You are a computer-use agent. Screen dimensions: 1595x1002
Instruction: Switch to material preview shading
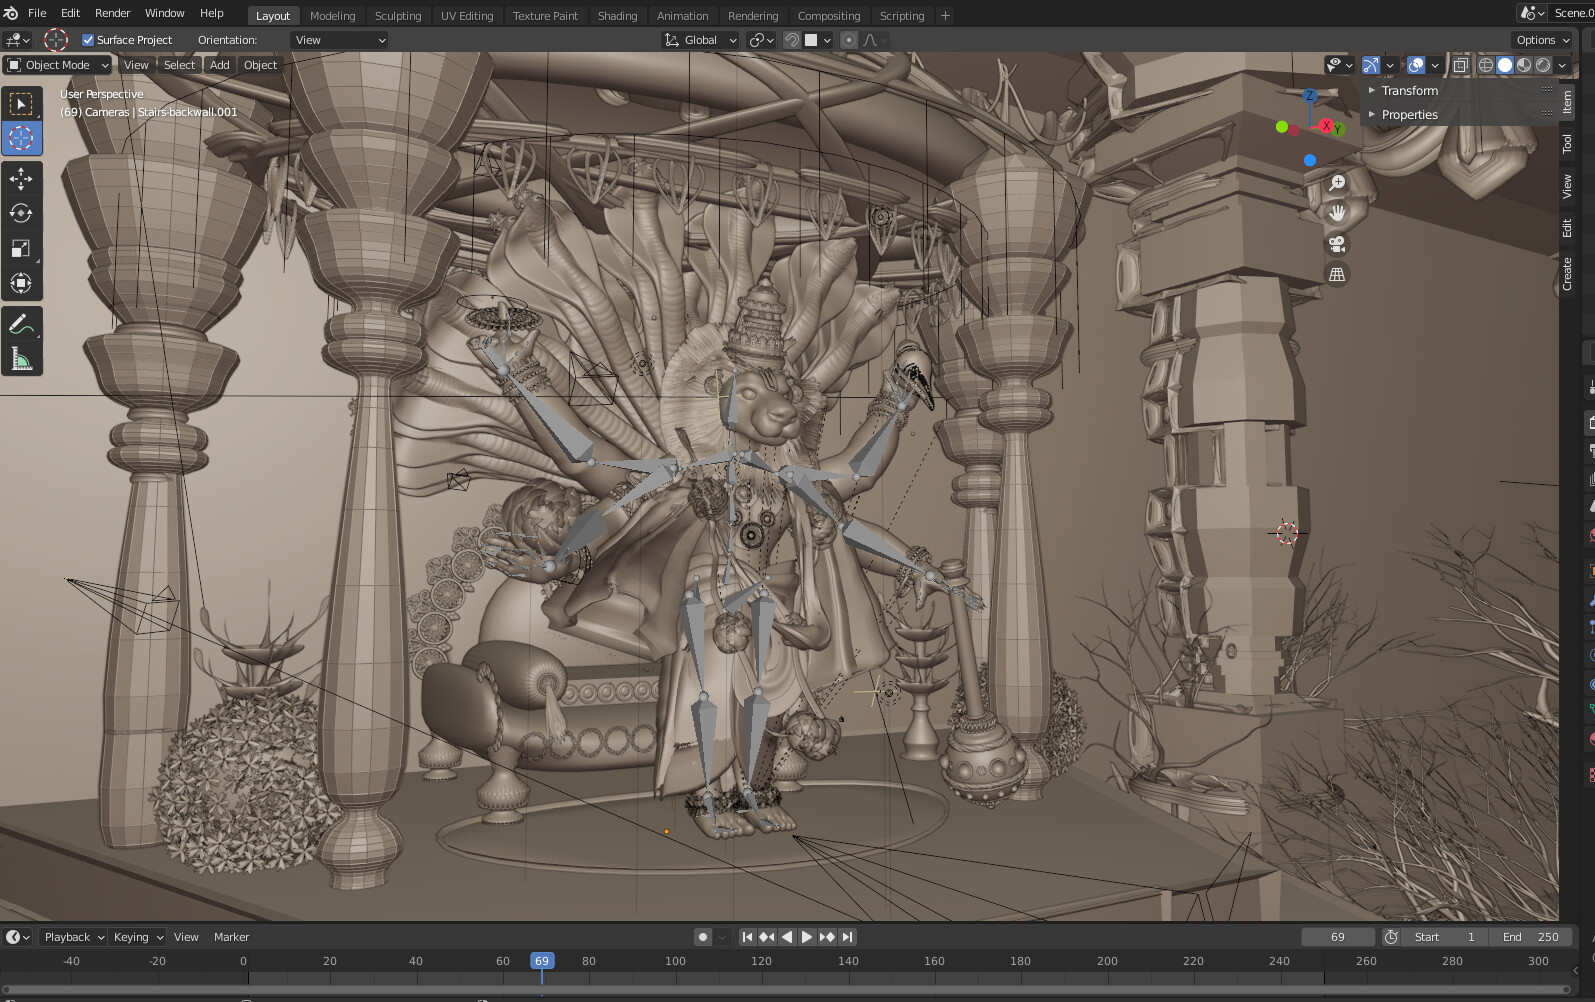[1524, 65]
